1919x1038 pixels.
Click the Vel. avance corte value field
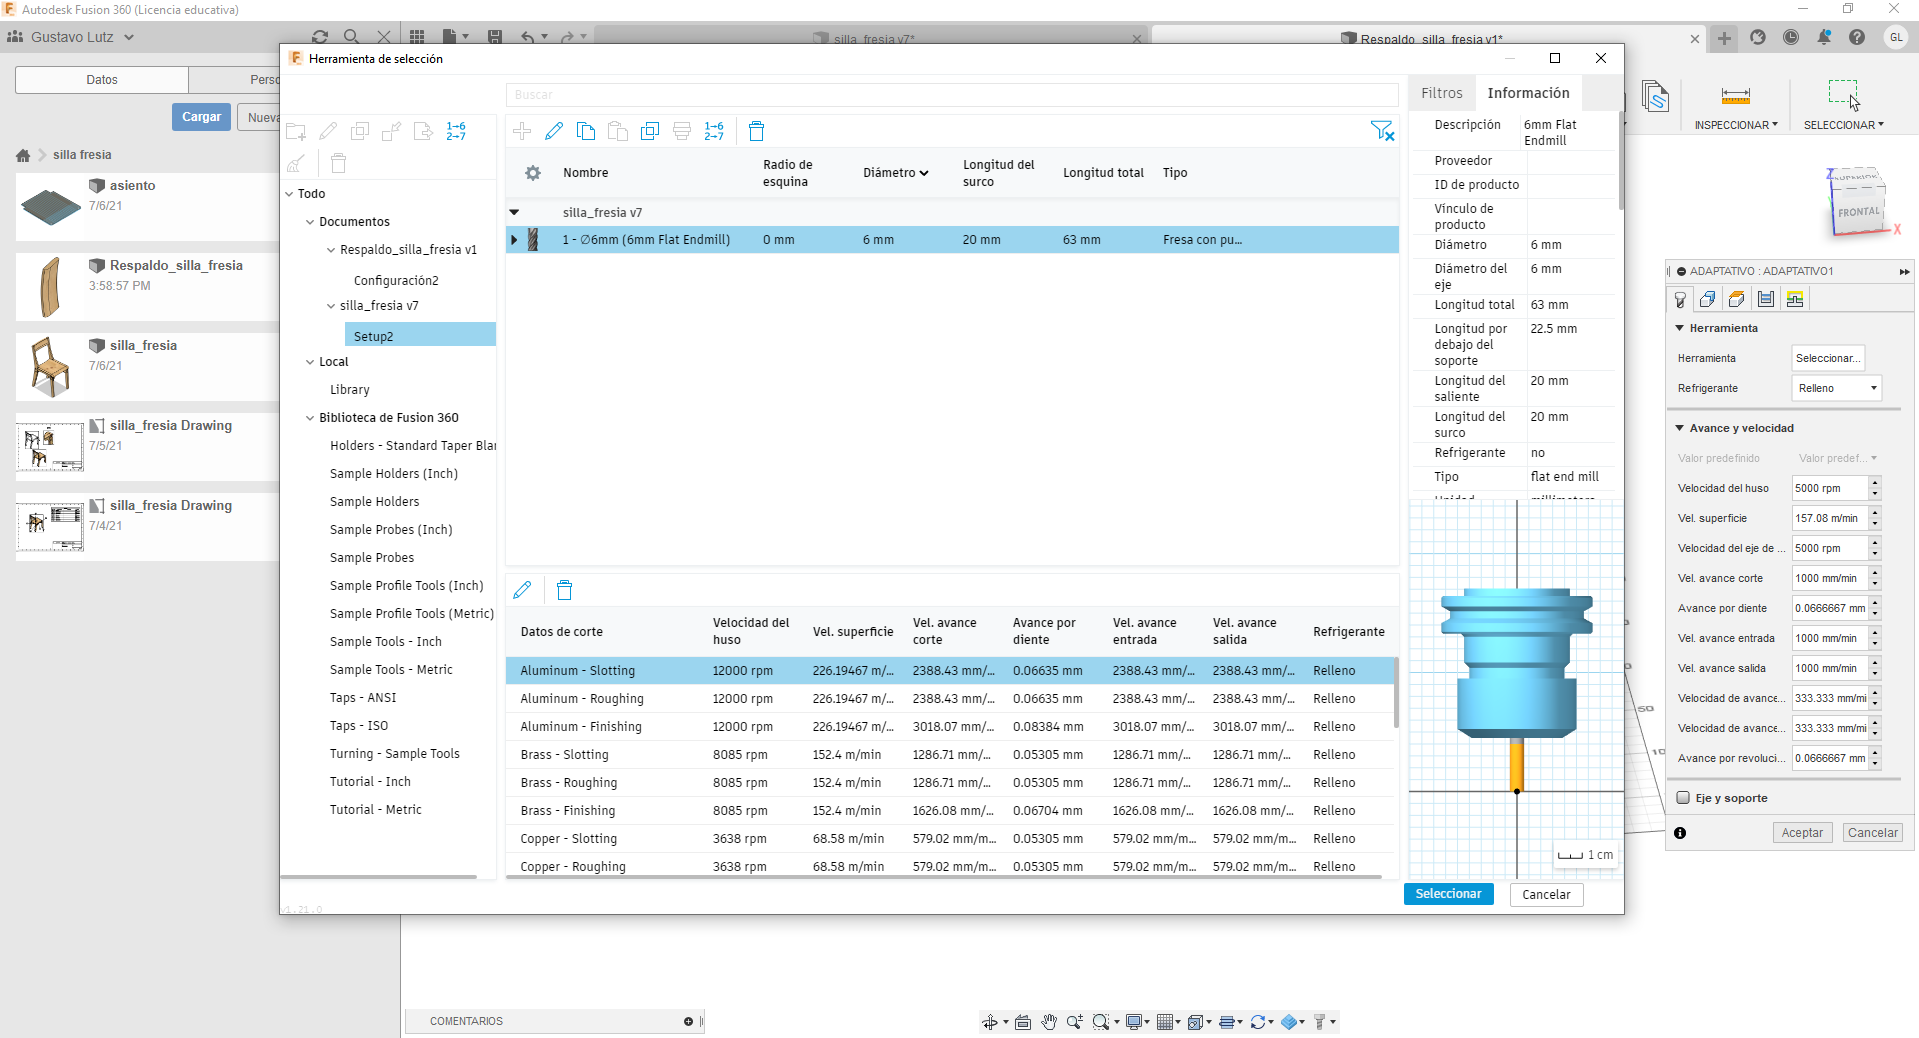(1830, 578)
